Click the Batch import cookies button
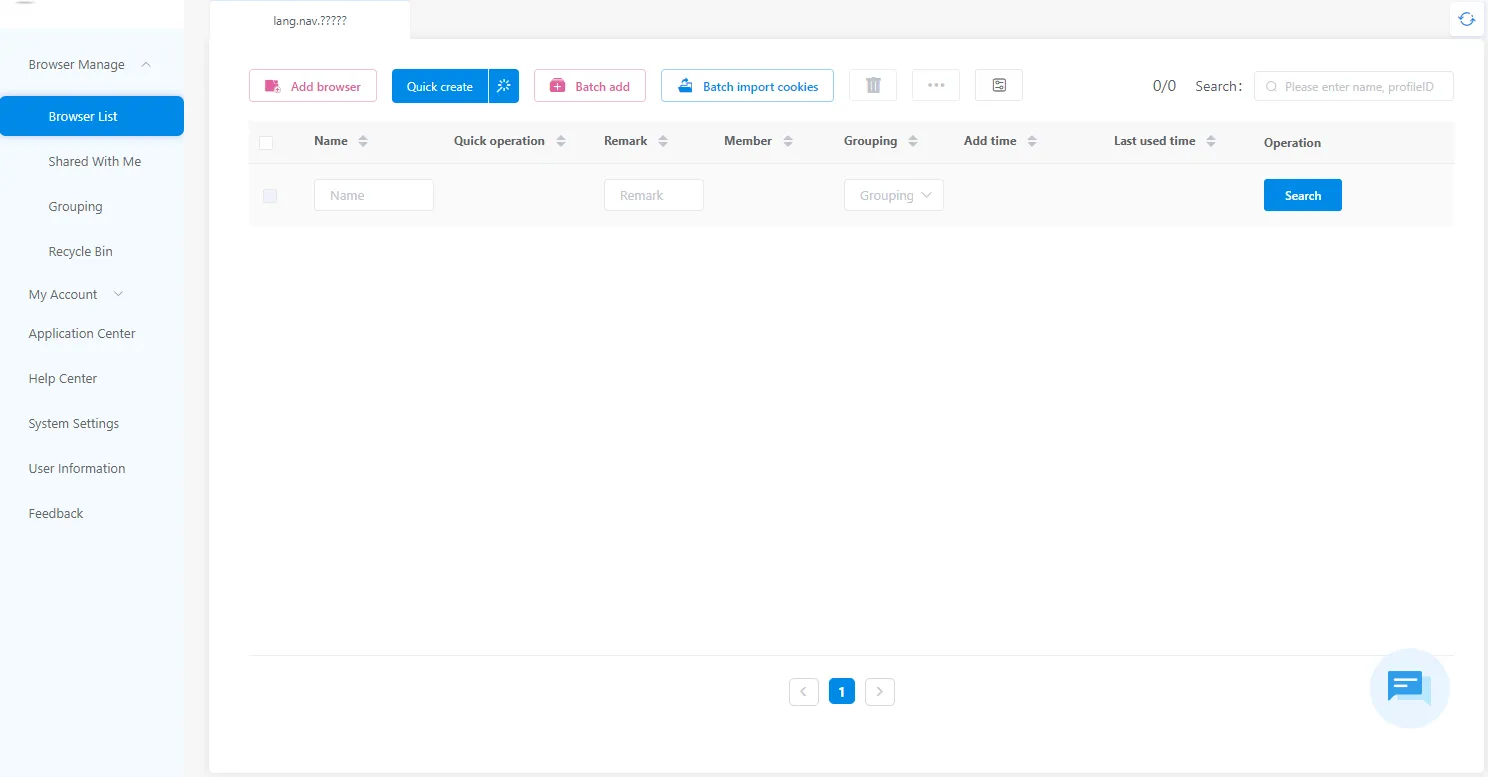 747,86
